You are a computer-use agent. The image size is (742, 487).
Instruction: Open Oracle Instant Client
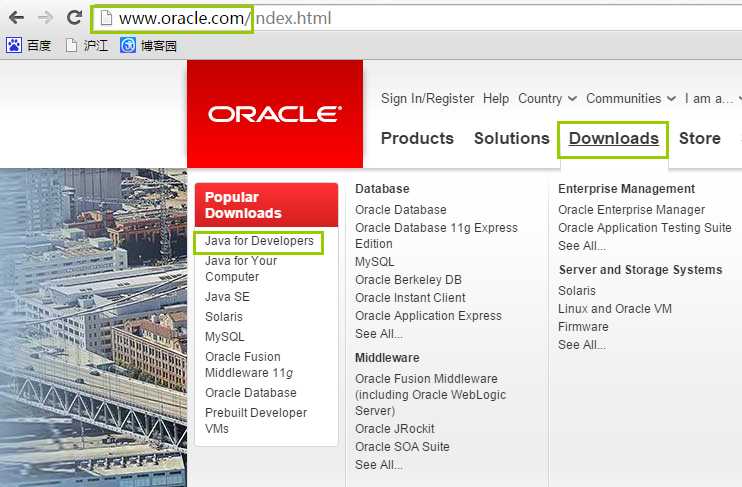tap(410, 298)
